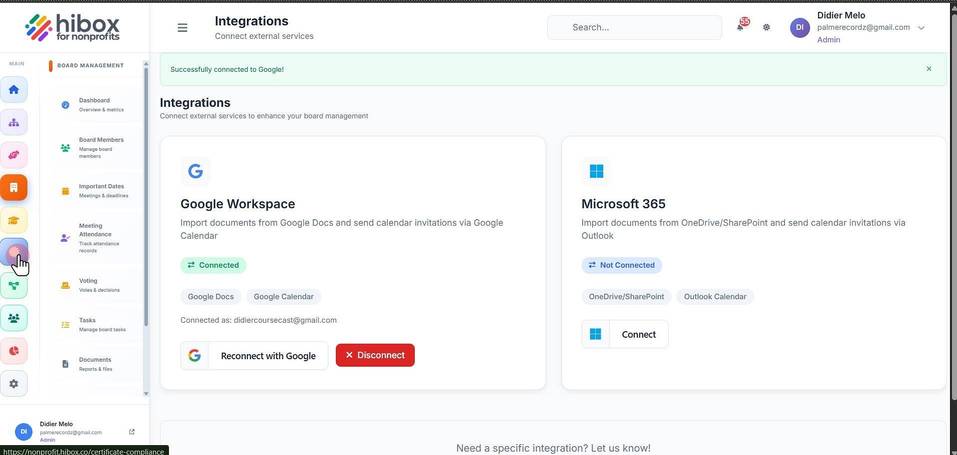Viewport: 957px width, 455px height.
Task: Select the Google G logo on Workspace card
Action: click(195, 171)
